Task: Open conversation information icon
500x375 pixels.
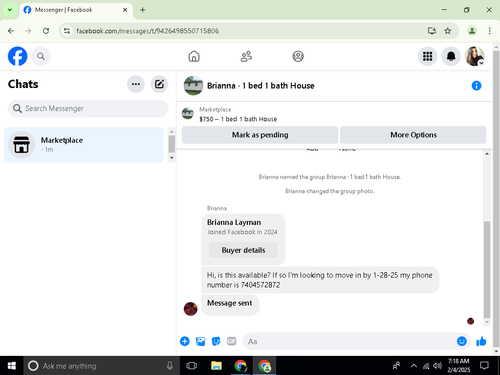Action: click(x=476, y=86)
